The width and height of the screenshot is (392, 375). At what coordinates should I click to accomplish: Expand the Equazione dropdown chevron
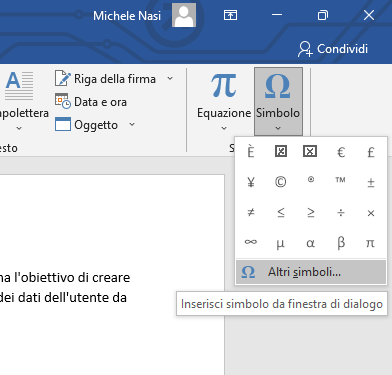pos(224,128)
